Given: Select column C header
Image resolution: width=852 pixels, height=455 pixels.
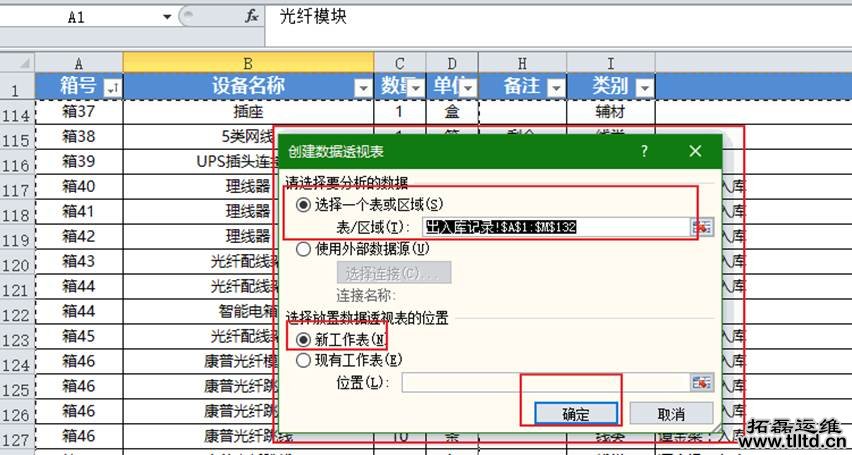Looking at the screenshot, I should click(400, 63).
